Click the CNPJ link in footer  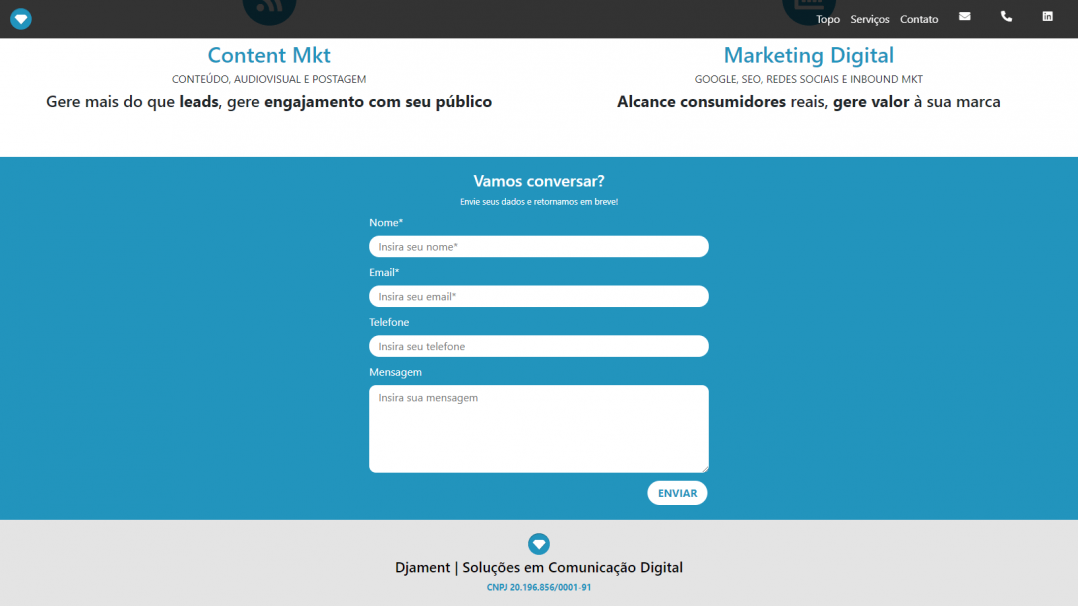[x=538, y=587]
